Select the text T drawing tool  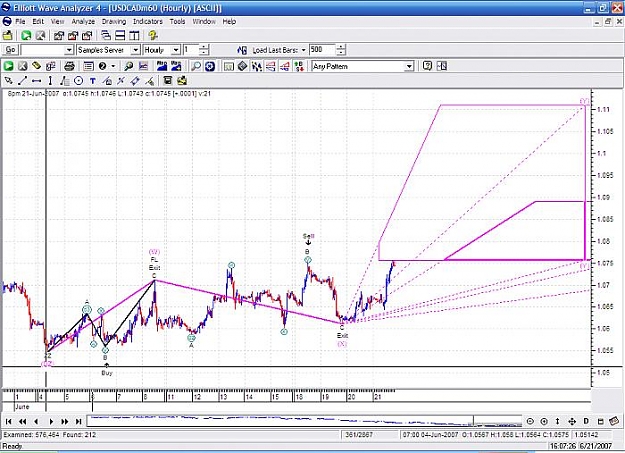pyautogui.click(x=92, y=81)
